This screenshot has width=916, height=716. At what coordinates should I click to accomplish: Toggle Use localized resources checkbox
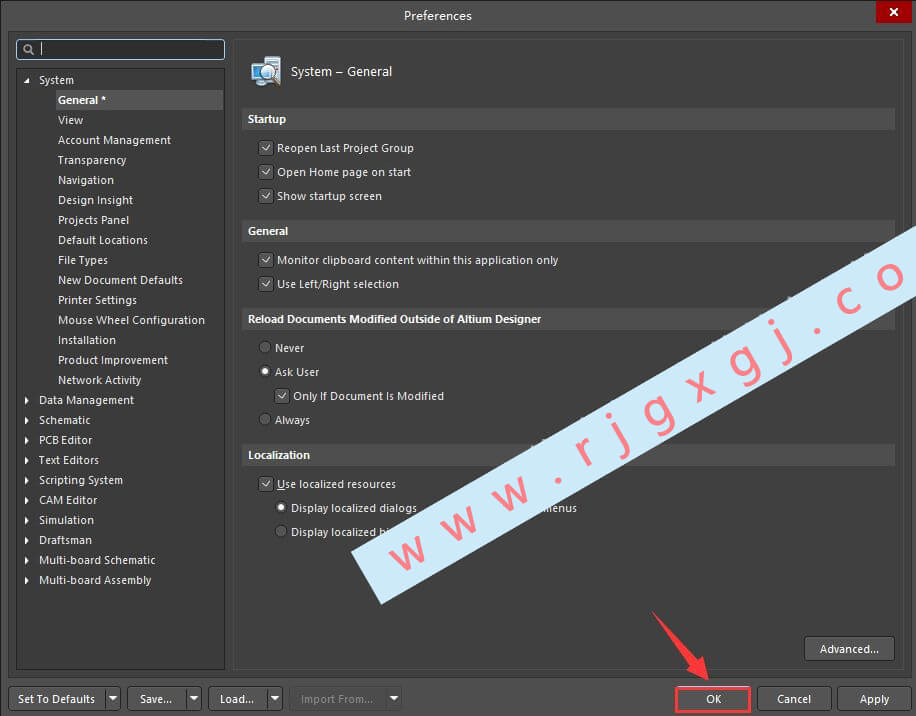(x=266, y=484)
